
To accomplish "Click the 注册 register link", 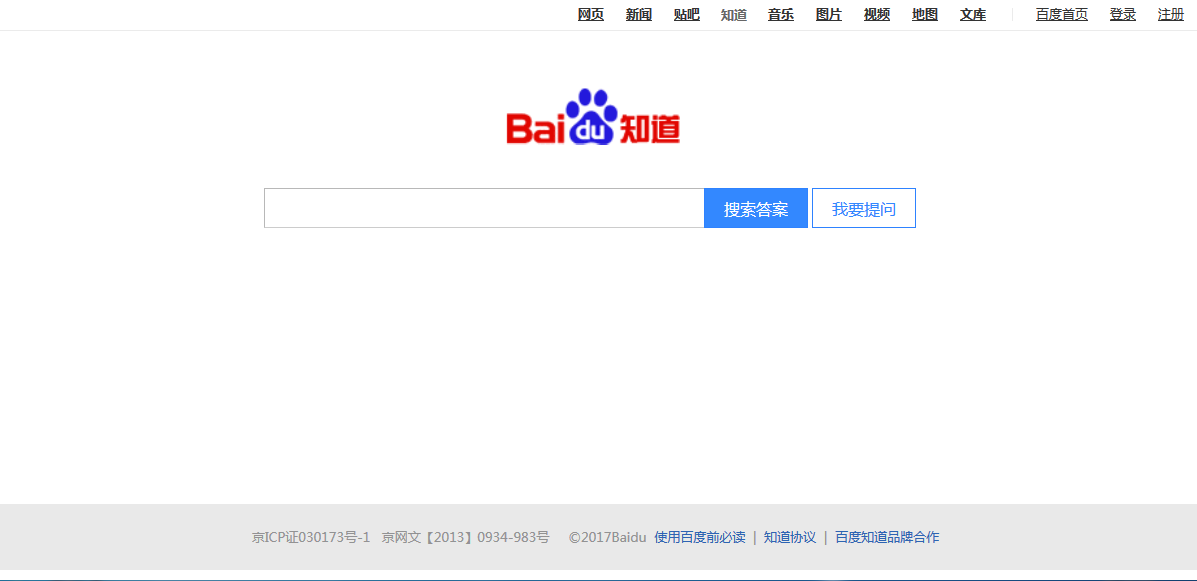I will pos(1171,15).
